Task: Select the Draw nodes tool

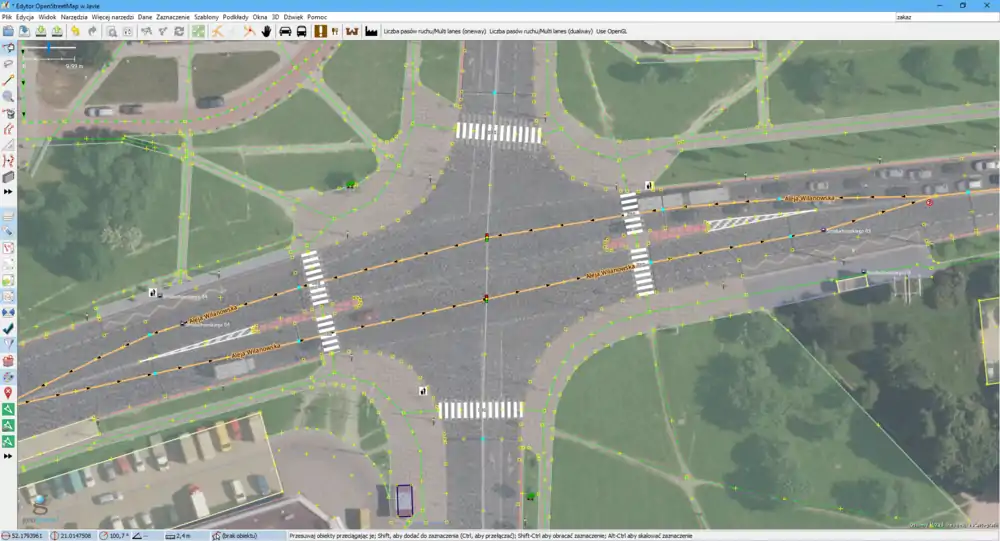Action: 8,80
